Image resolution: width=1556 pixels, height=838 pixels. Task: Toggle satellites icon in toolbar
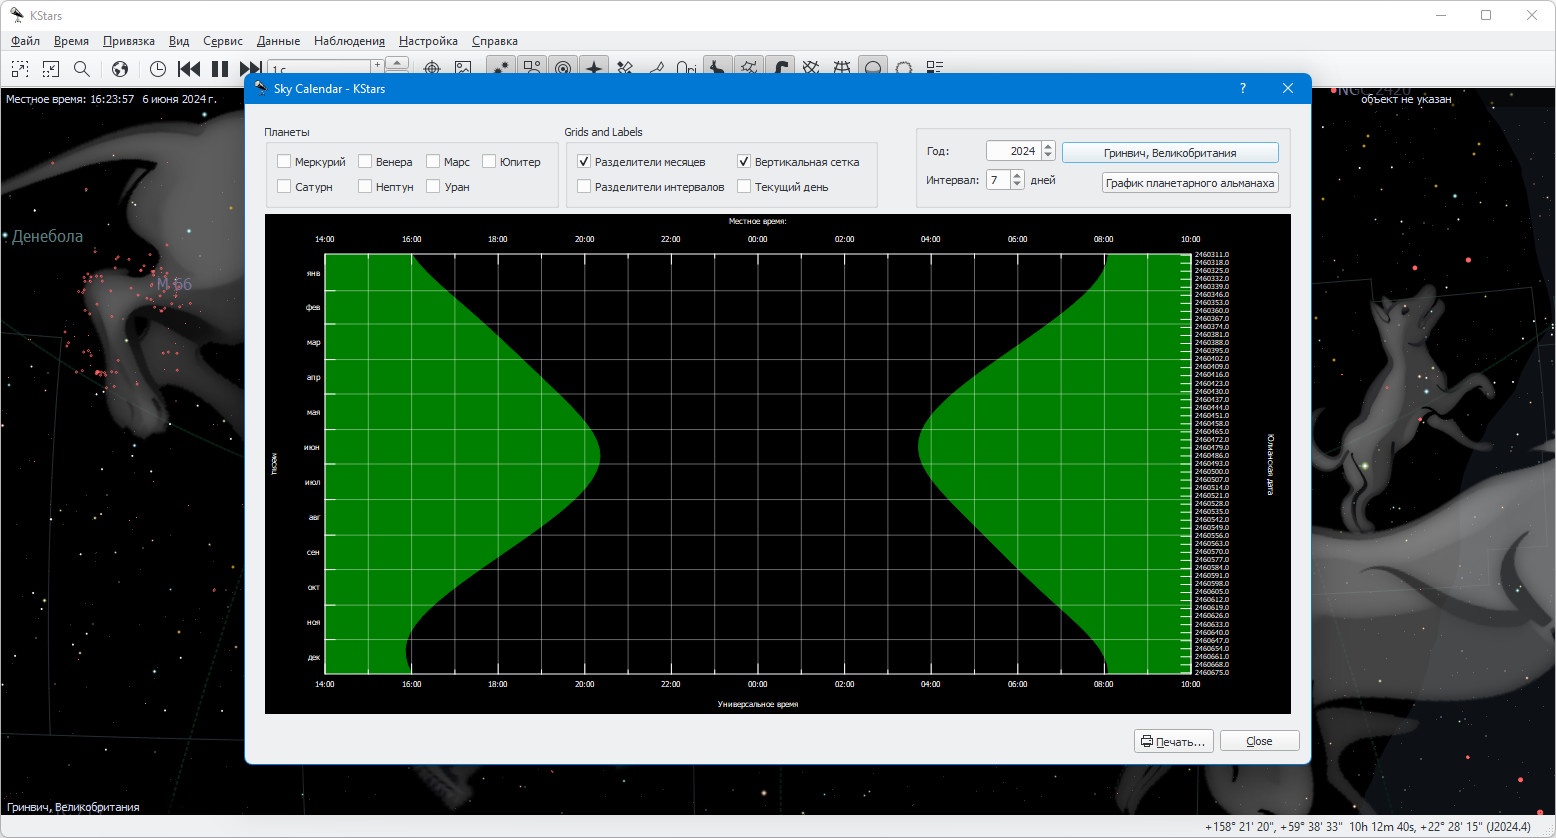[625, 68]
